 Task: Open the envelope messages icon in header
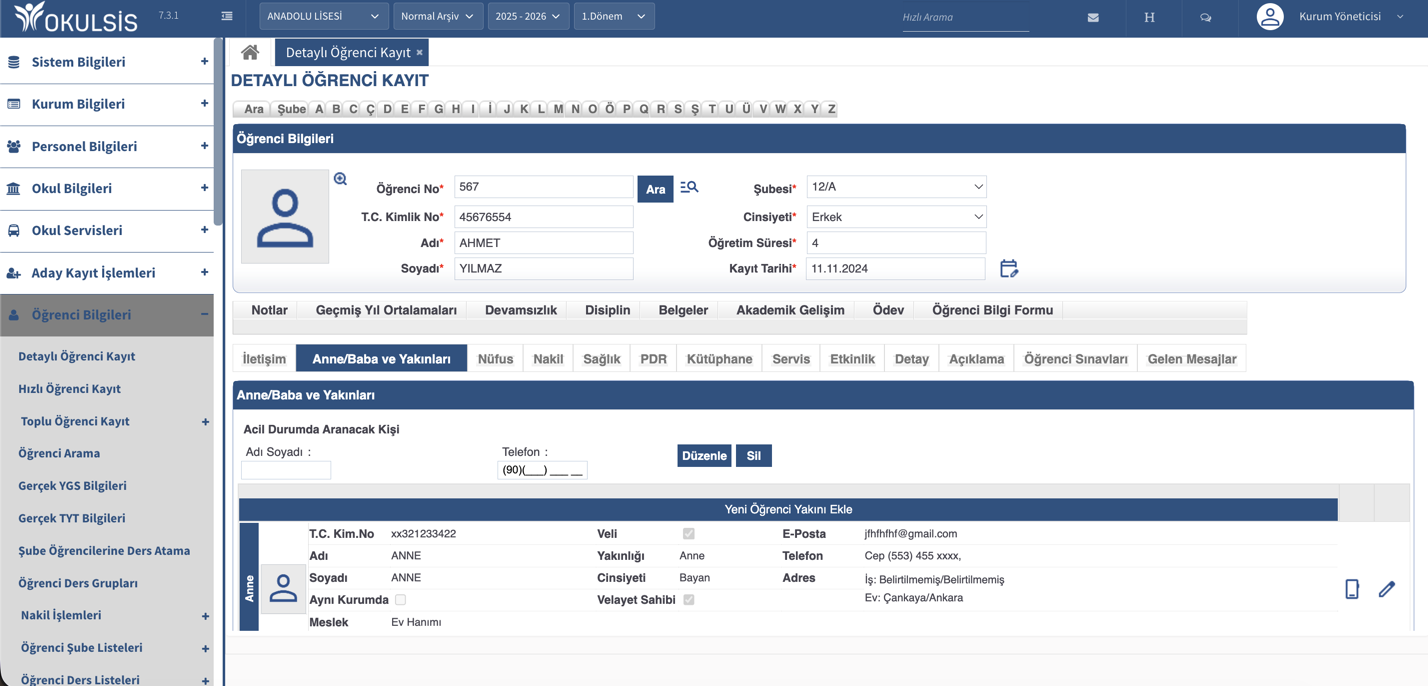tap(1093, 17)
